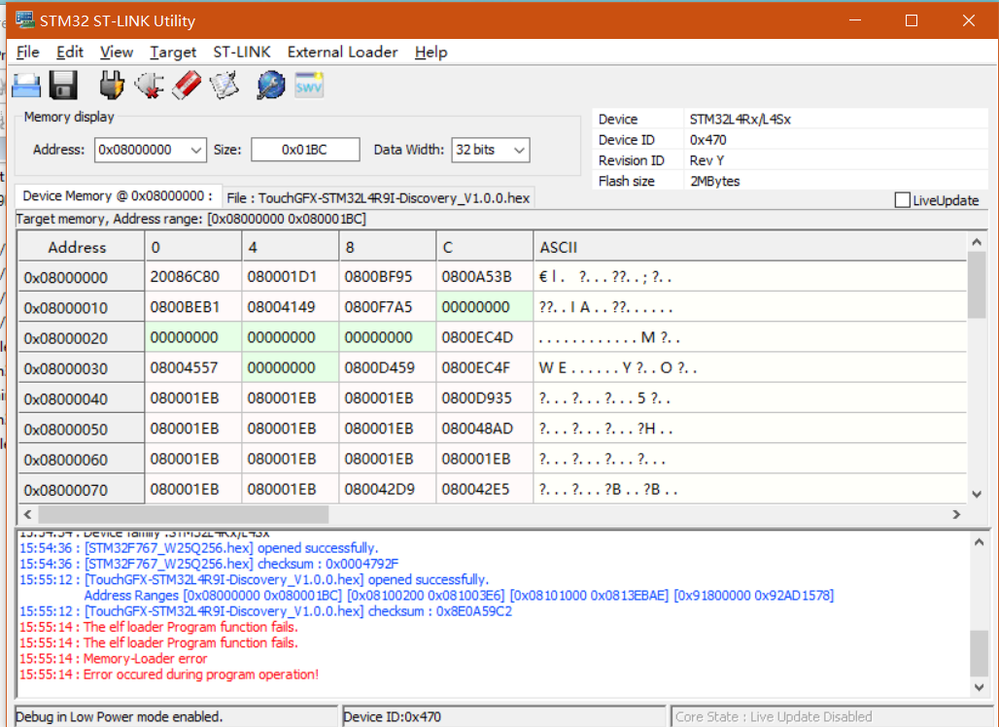Click the memory table scroll-down arrow
This screenshot has height=727, width=999.
pos(976,494)
